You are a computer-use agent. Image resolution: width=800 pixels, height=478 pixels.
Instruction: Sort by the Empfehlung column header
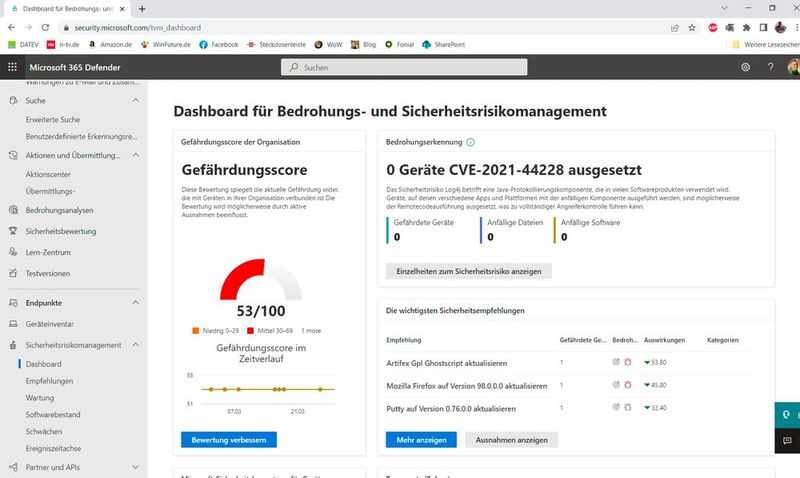[x=404, y=340]
